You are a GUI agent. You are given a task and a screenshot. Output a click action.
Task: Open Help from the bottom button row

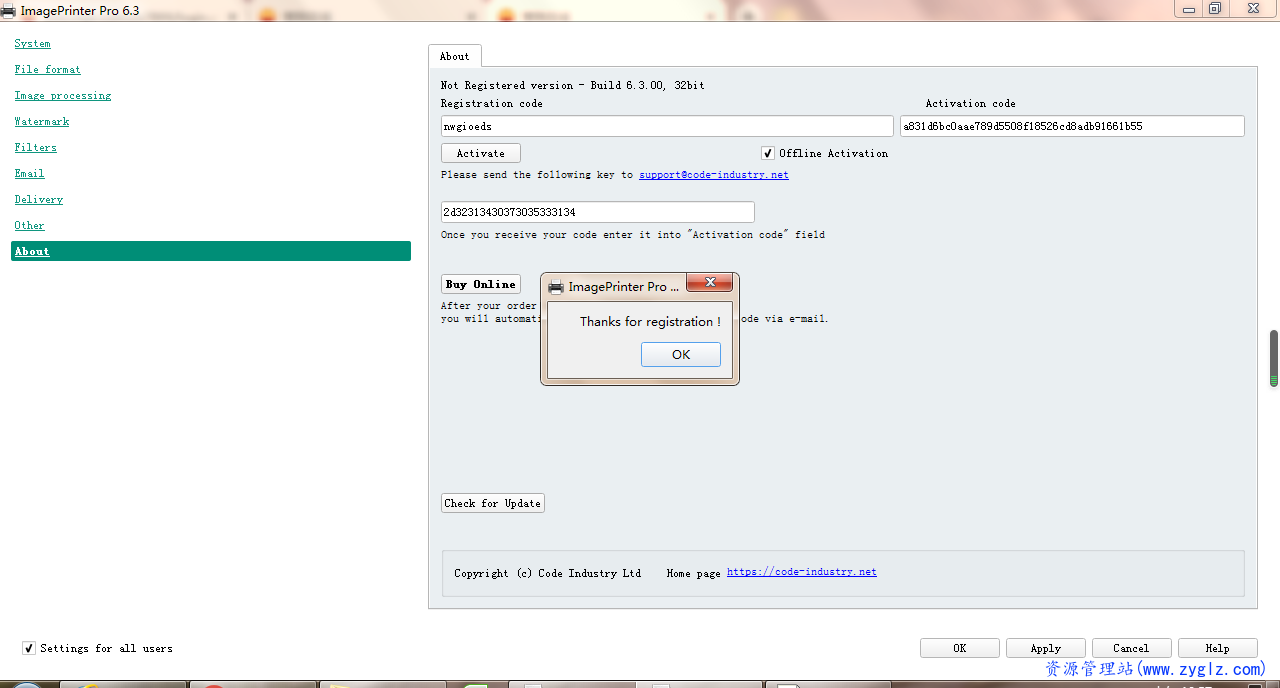[1218, 648]
